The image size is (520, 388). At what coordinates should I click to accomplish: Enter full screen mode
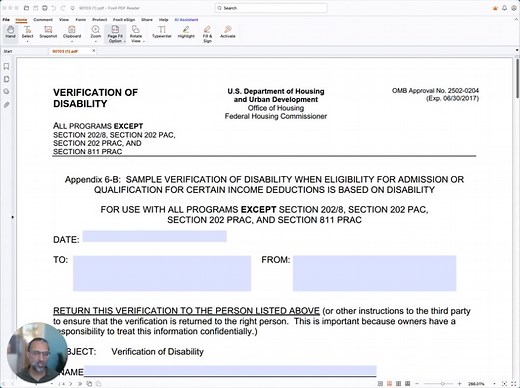tap(514, 384)
